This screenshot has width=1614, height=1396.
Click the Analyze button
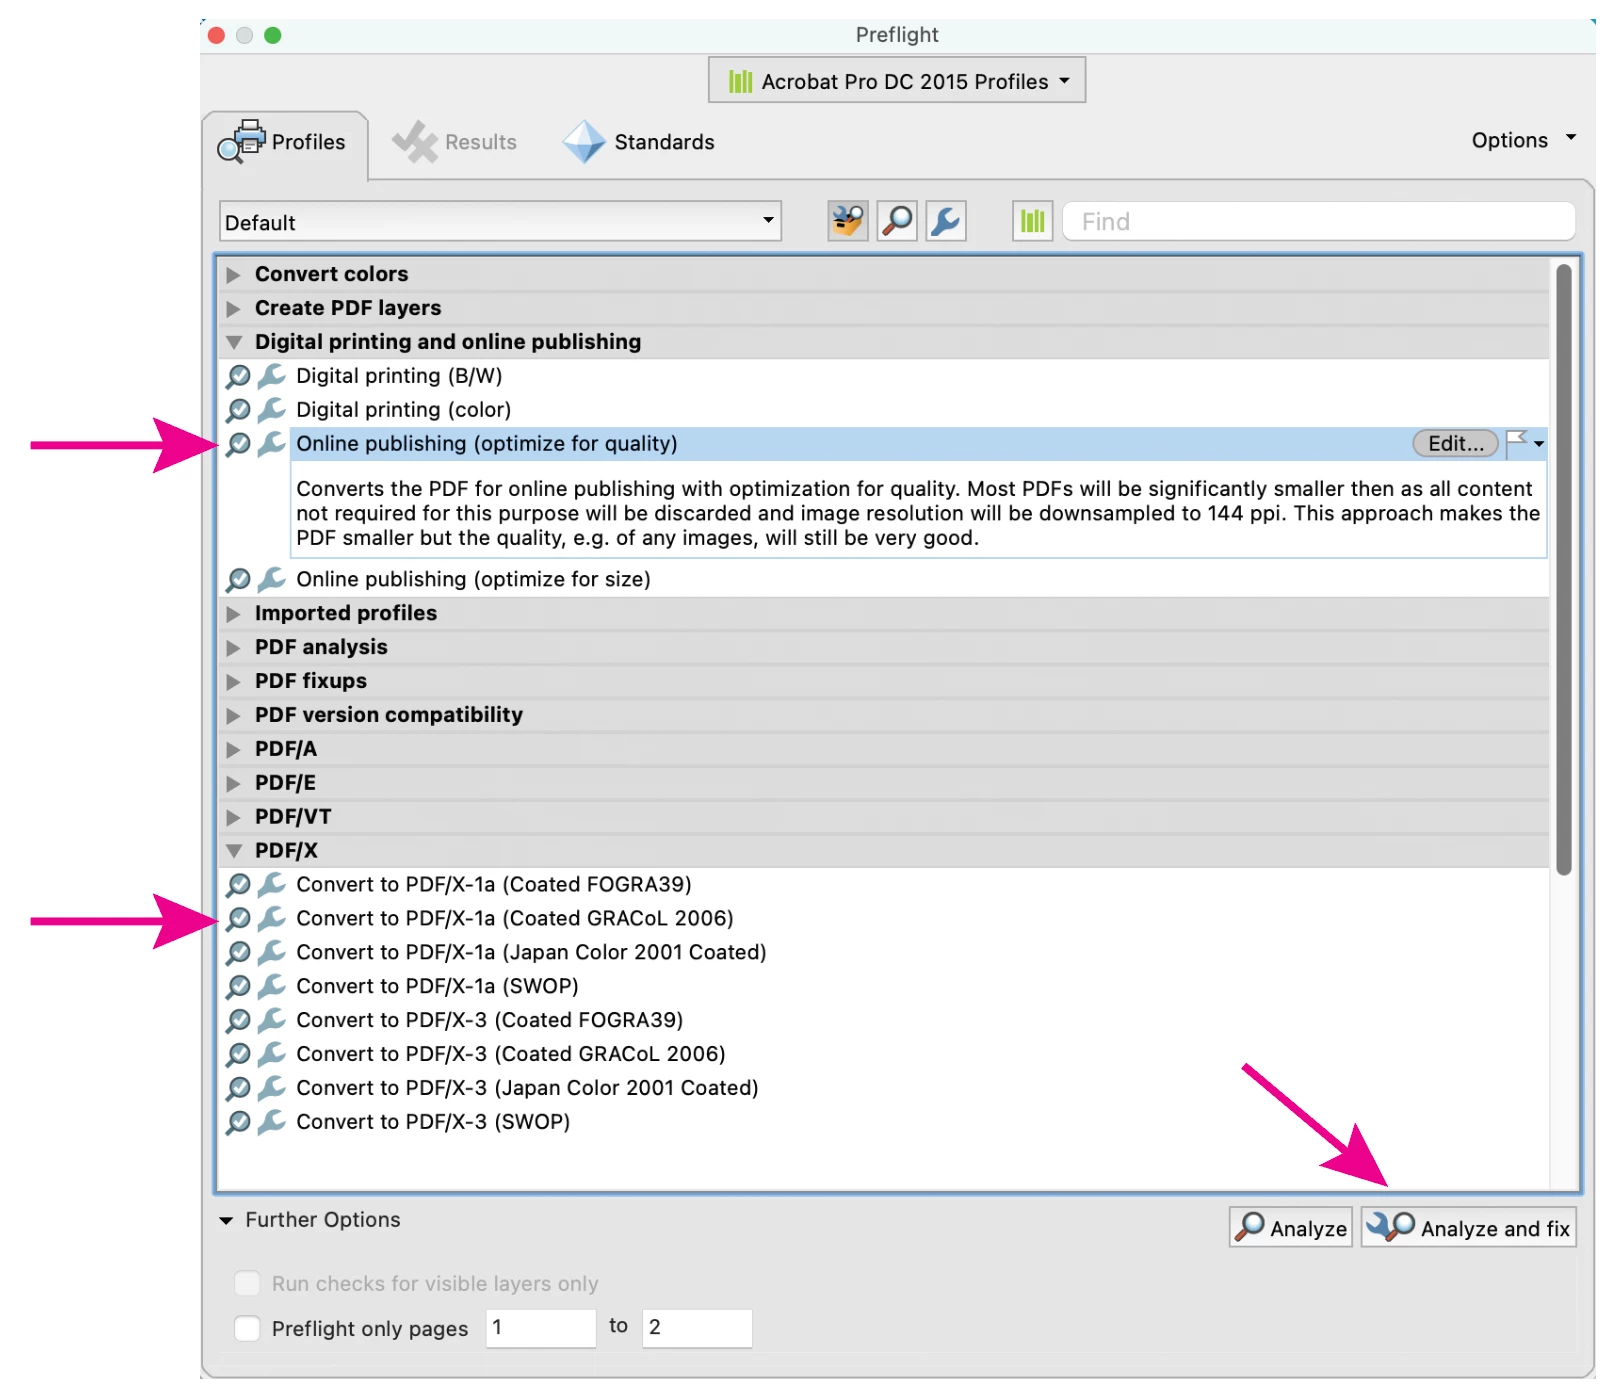click(1290, 1227)
